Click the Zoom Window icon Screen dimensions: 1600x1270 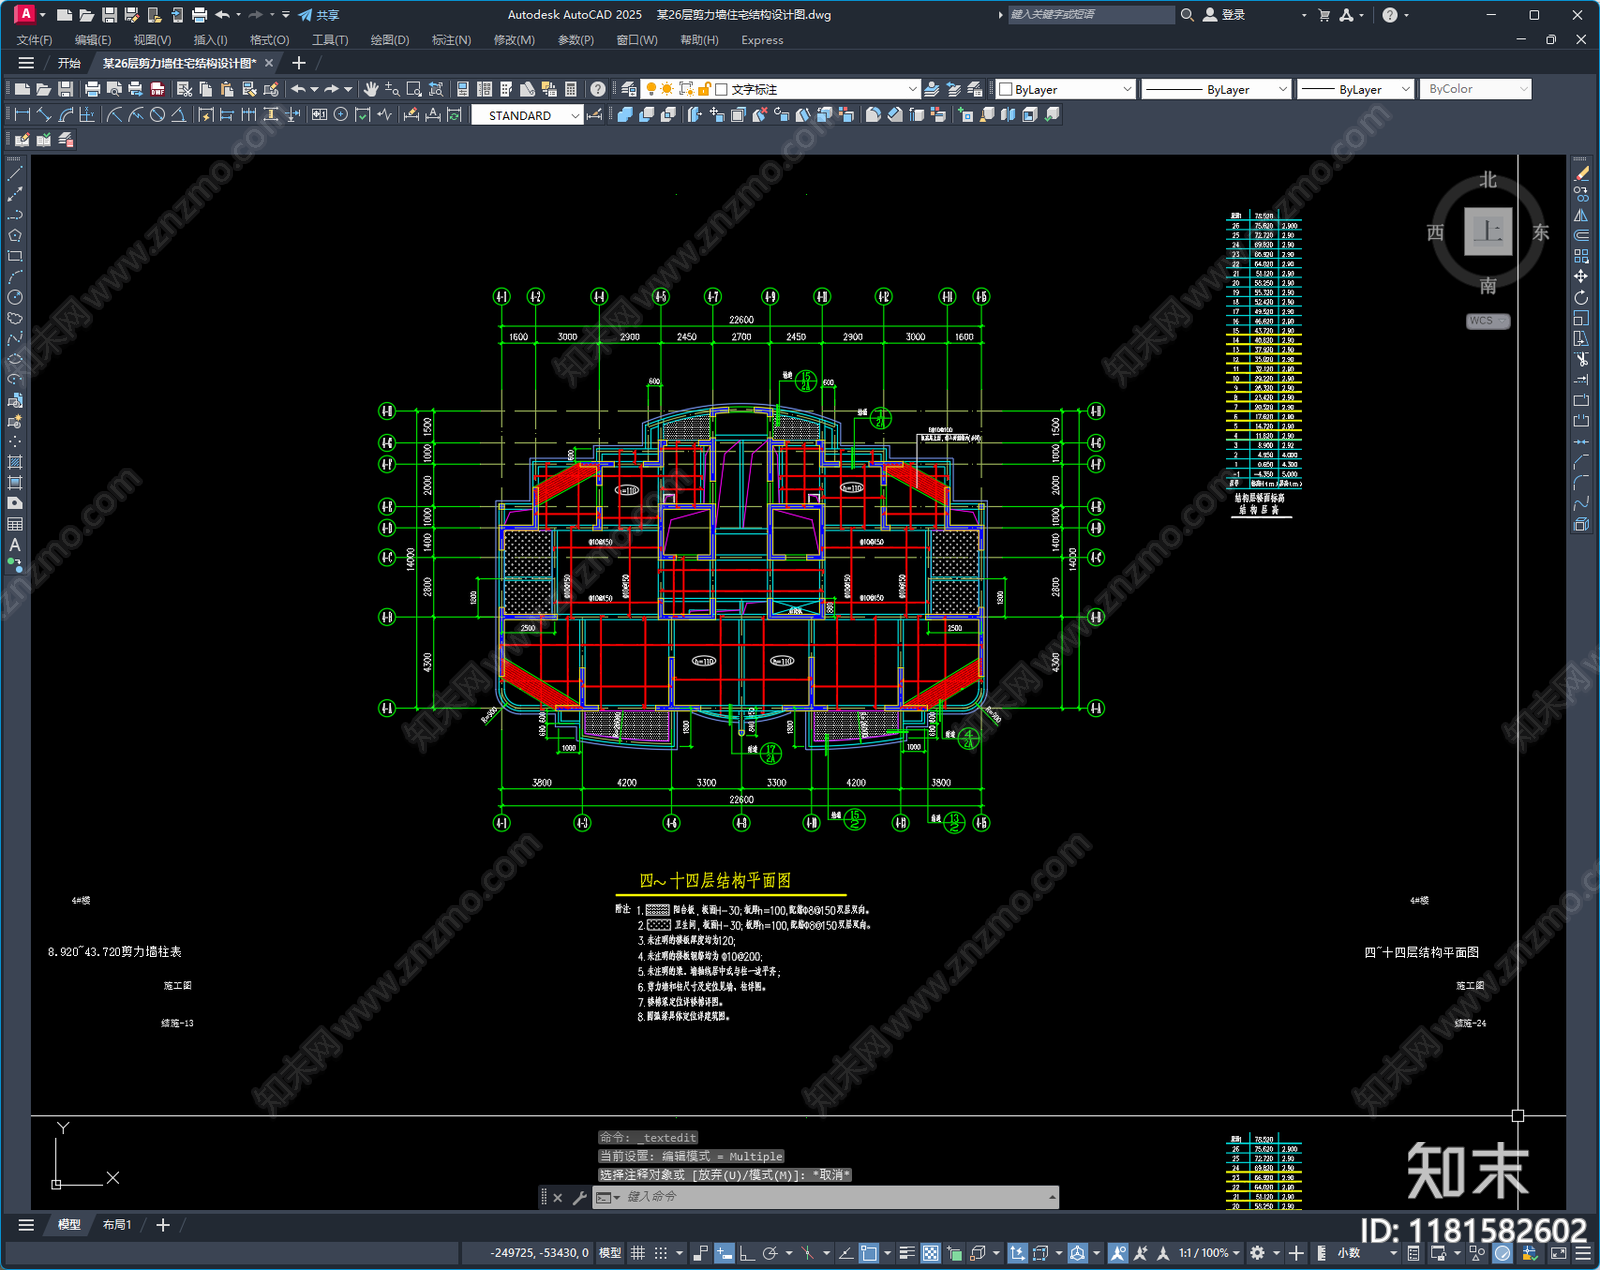pos(414,89)
